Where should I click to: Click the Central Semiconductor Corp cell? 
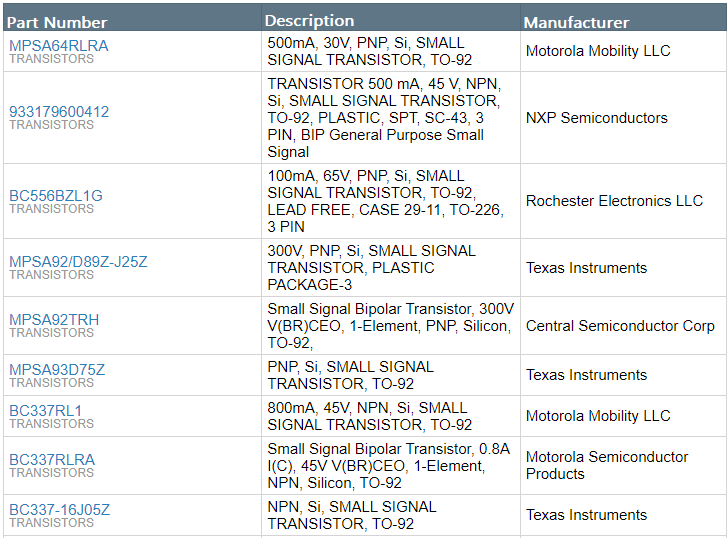pyautogui.click(x=620, y=326)
